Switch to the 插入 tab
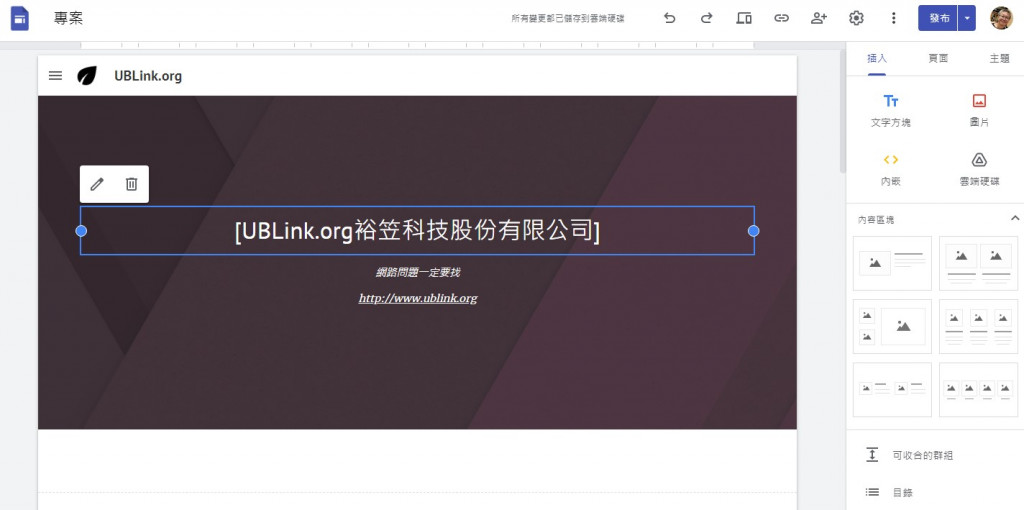The height and width of the screenshot is (510, 1024). coord(877,59)
